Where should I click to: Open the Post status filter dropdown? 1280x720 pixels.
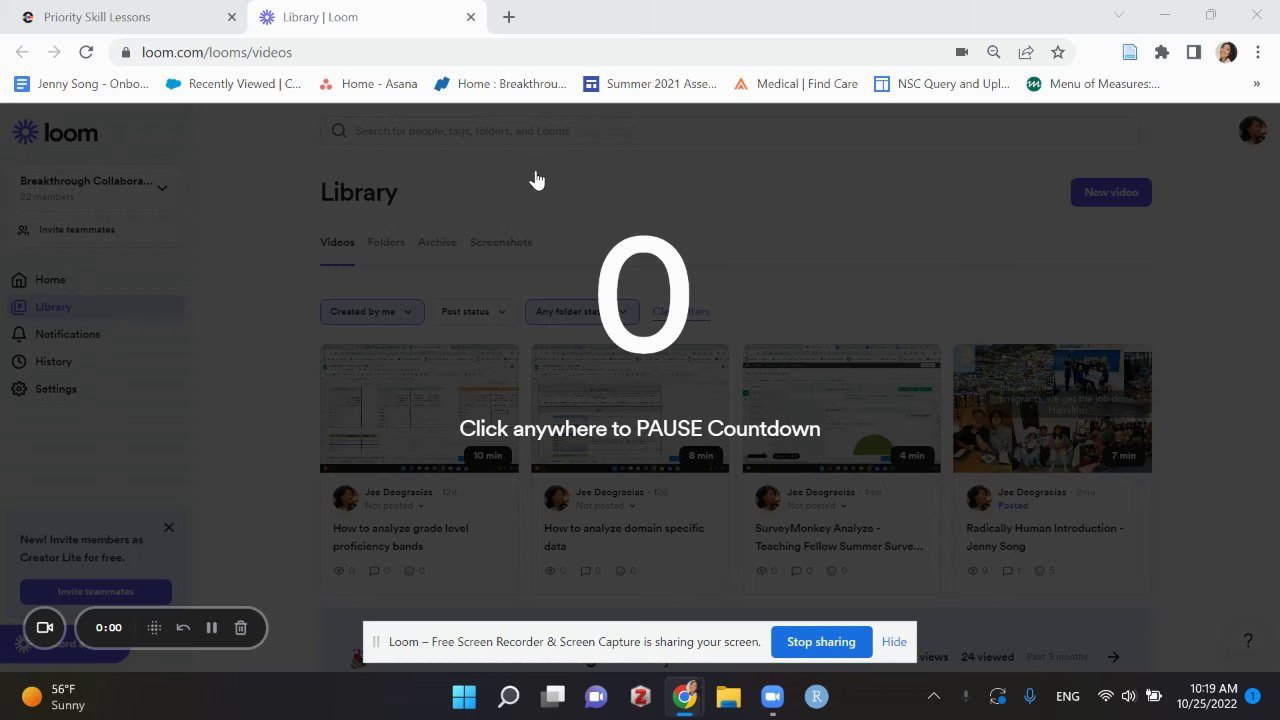(474, 312)
